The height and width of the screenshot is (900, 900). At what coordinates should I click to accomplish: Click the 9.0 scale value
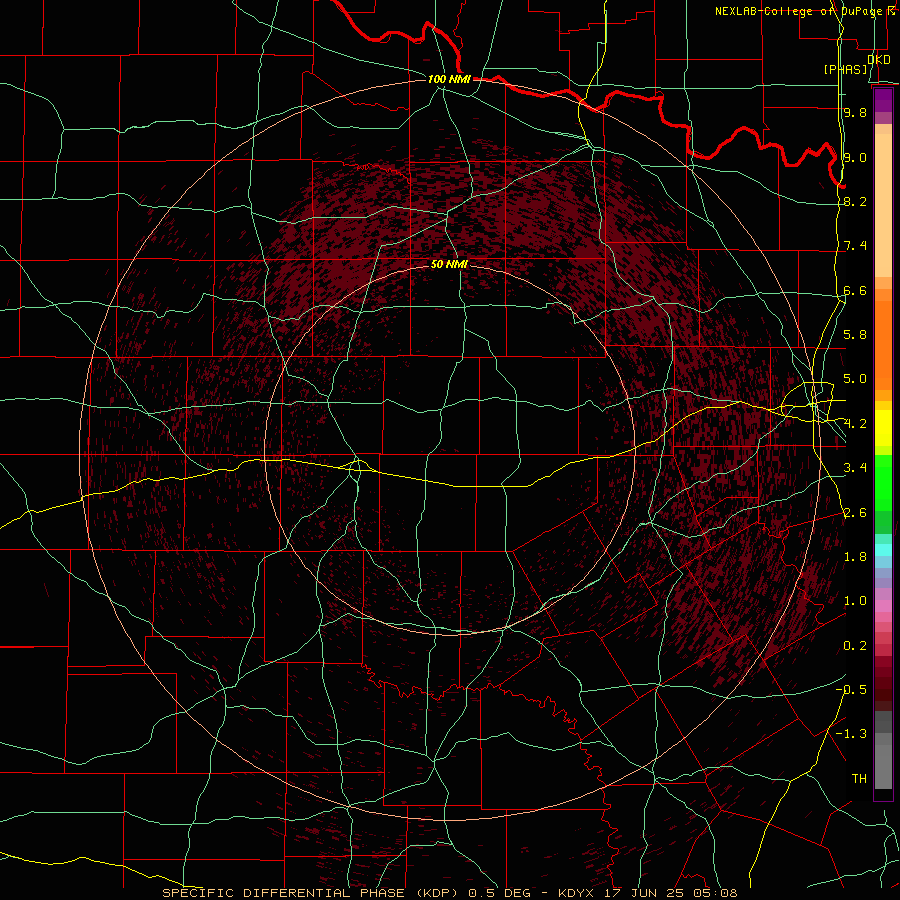coord(855,157)
